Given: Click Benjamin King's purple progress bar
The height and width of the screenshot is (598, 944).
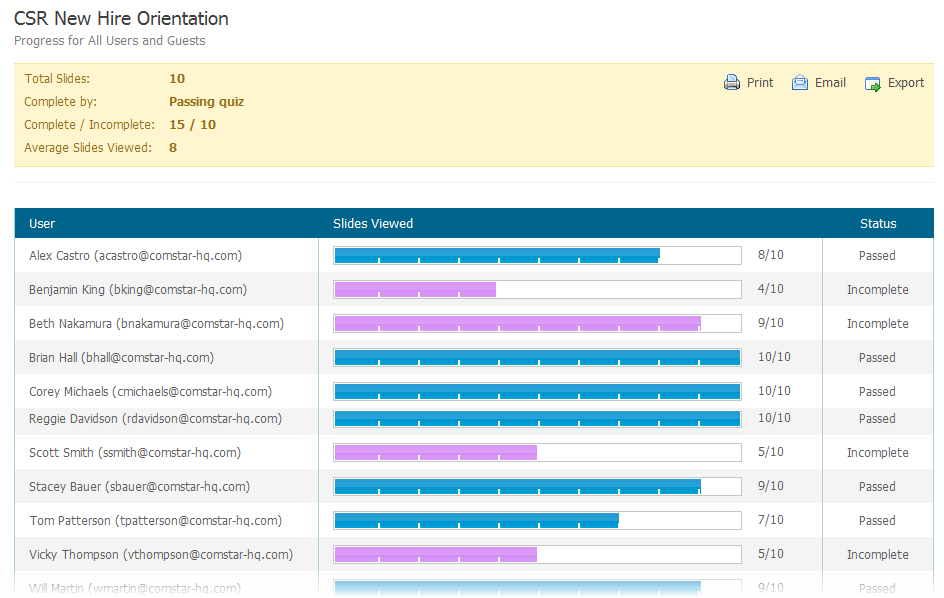Looking at the screenshot, I should coord(415,290).
